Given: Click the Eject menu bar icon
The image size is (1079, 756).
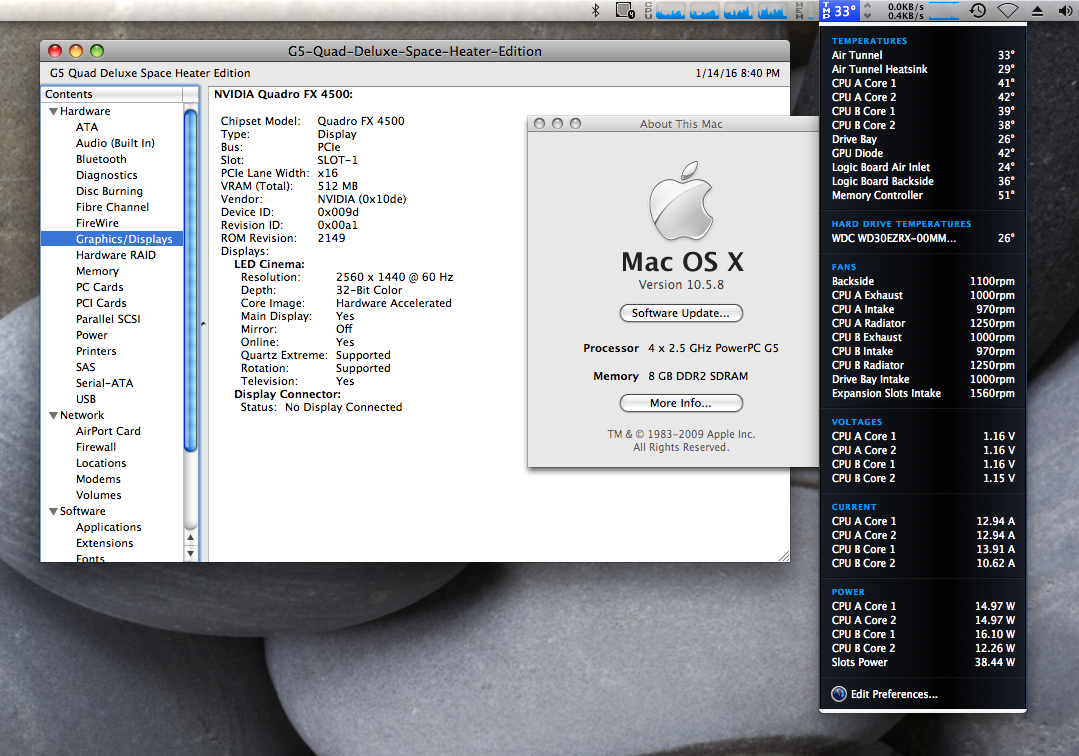Looking at the screenshot, I should pyautogui.click(x=1038, y=10).
